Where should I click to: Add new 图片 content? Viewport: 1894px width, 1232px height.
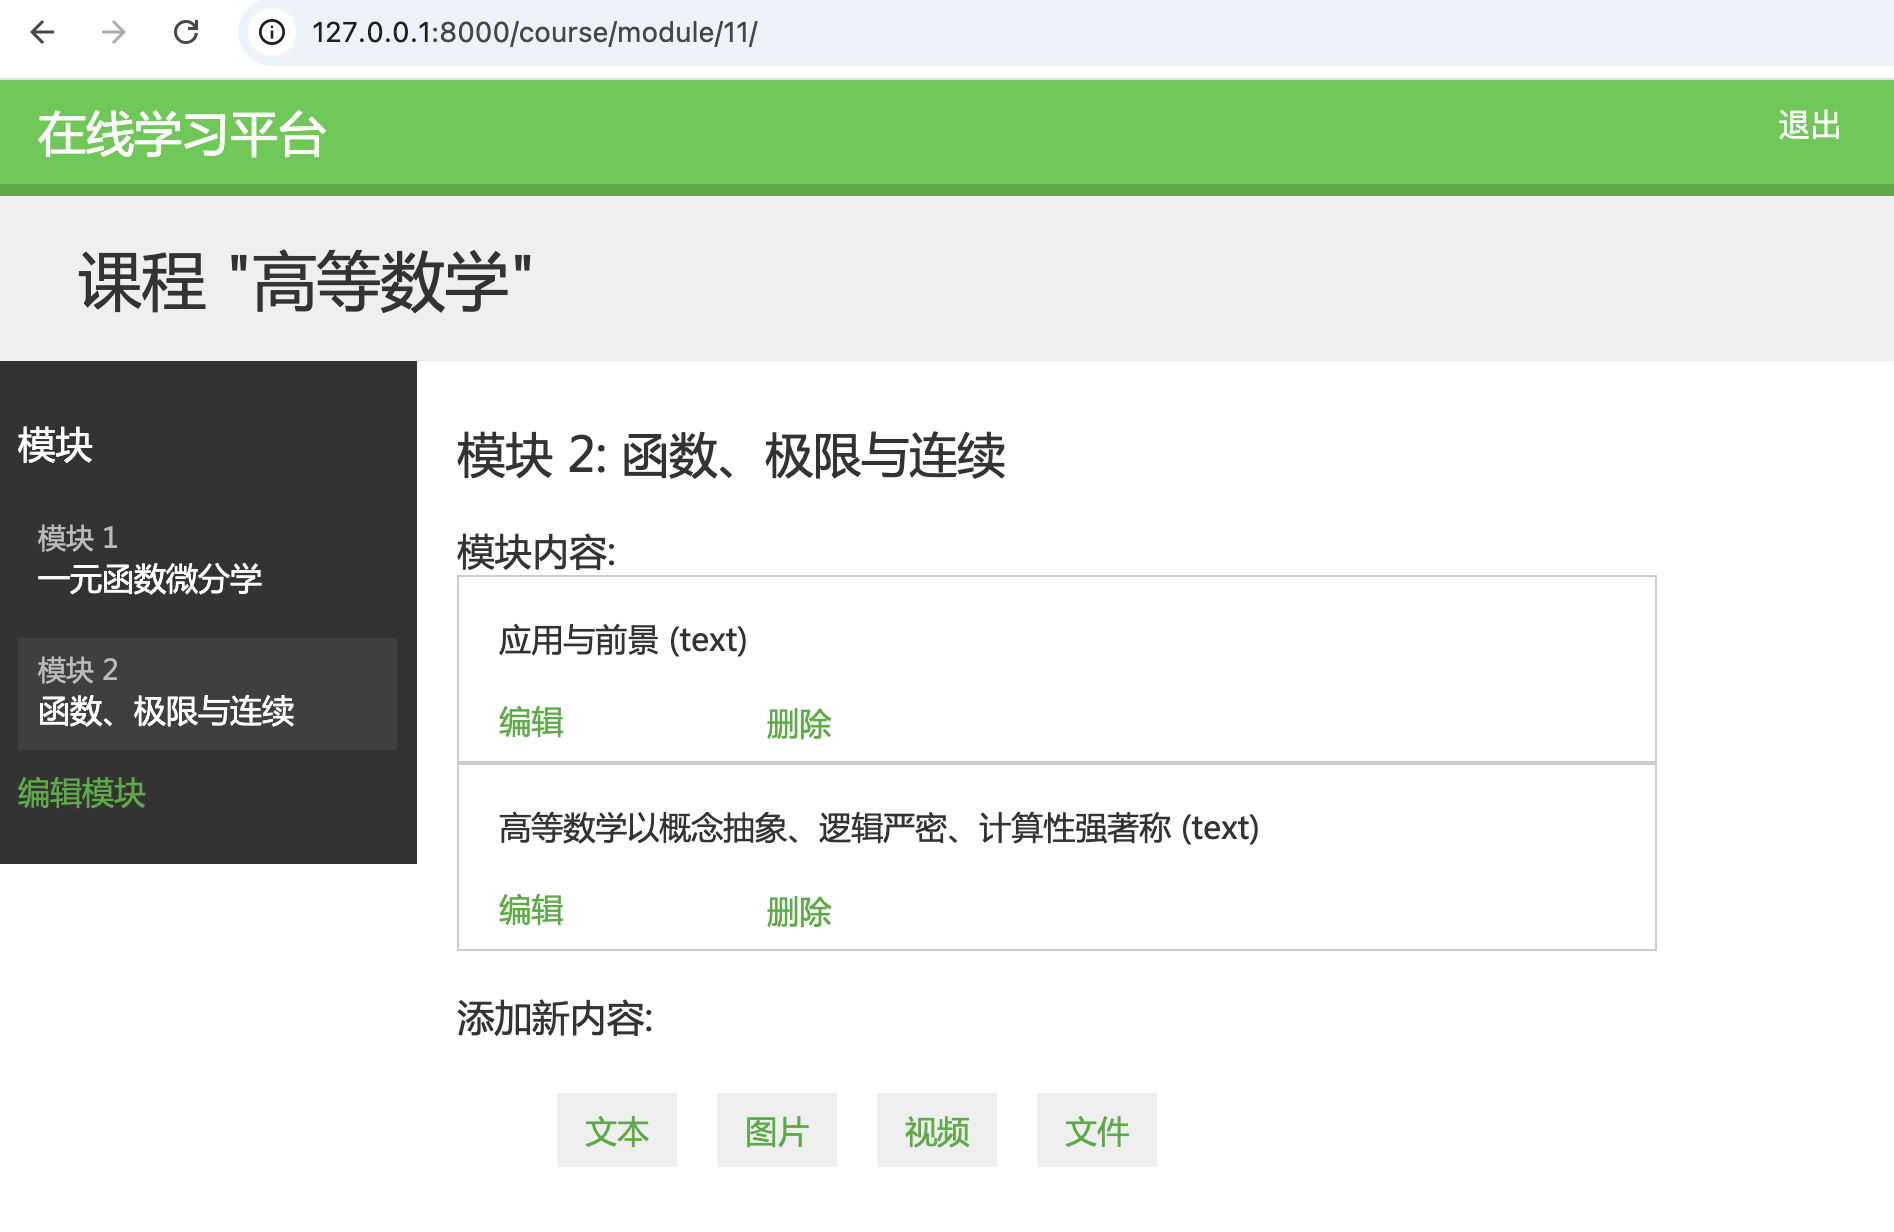777,1130
